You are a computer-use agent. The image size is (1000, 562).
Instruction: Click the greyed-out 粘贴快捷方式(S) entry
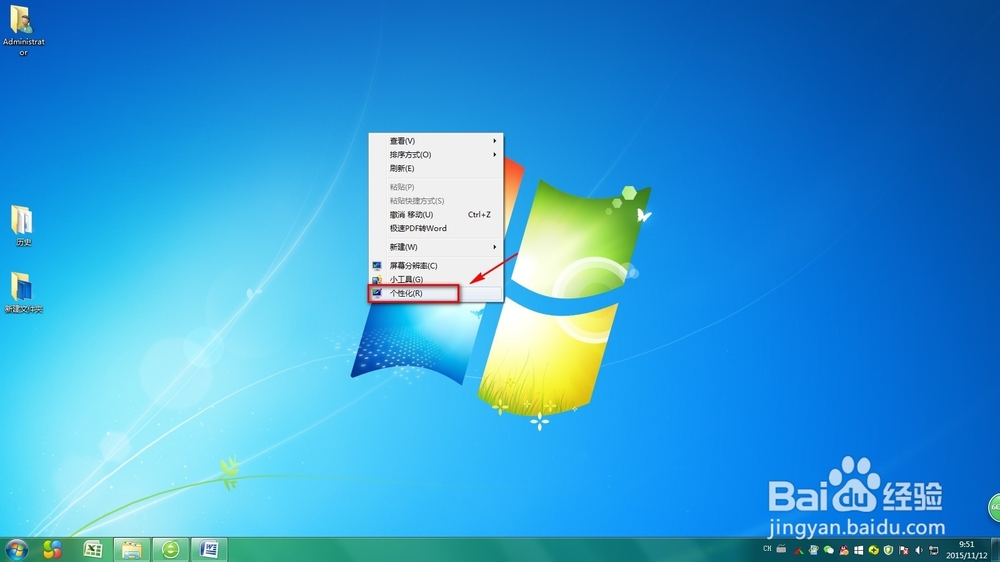tap(436, 200)
